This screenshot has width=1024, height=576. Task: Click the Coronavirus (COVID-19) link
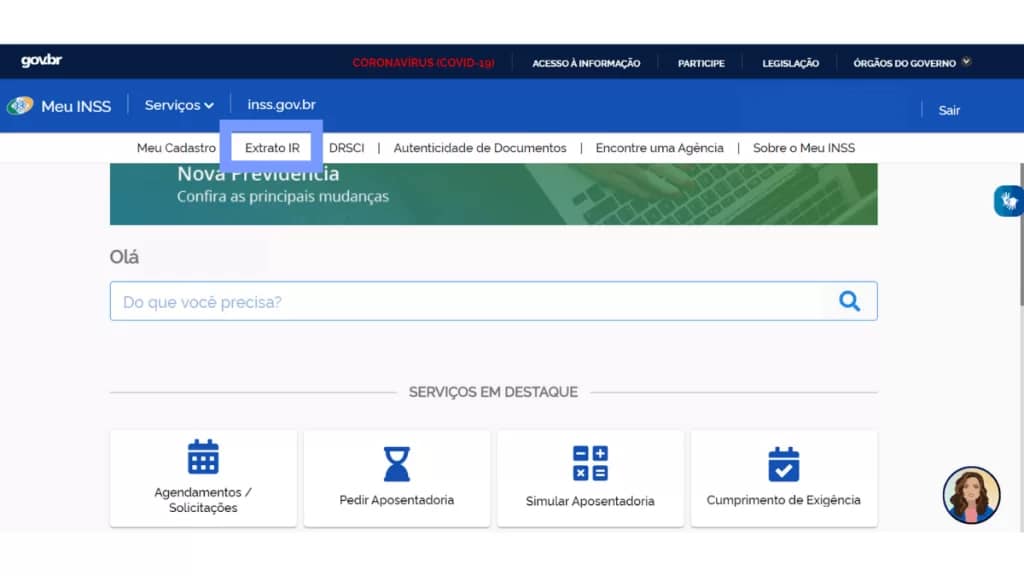pyautogui.click(x=423, y=63)
